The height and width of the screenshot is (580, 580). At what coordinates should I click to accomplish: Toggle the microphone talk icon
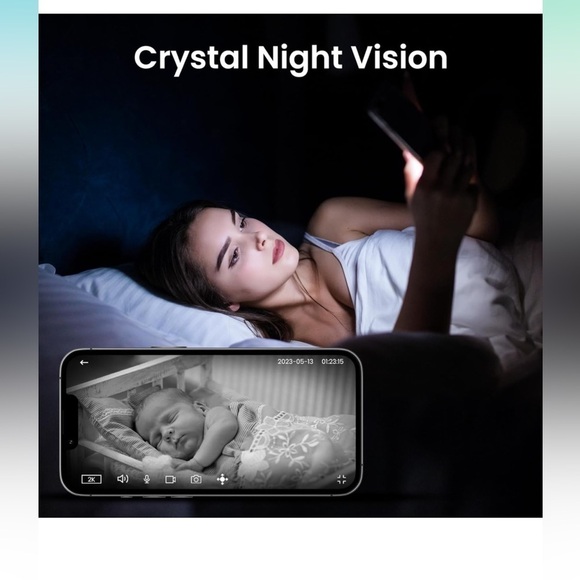point(147,479)
